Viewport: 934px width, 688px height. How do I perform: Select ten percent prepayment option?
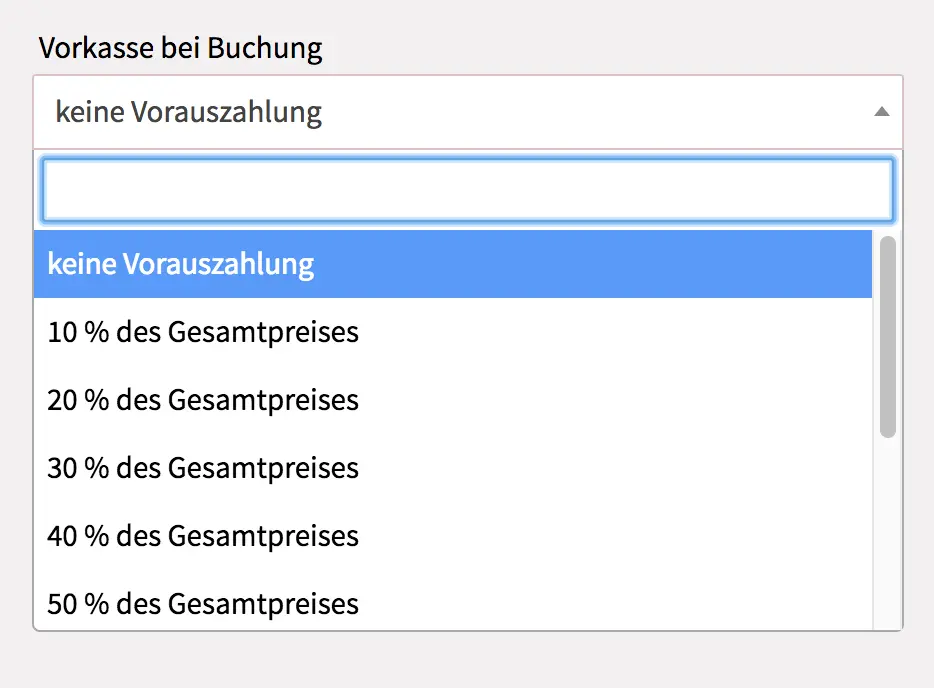203,332
